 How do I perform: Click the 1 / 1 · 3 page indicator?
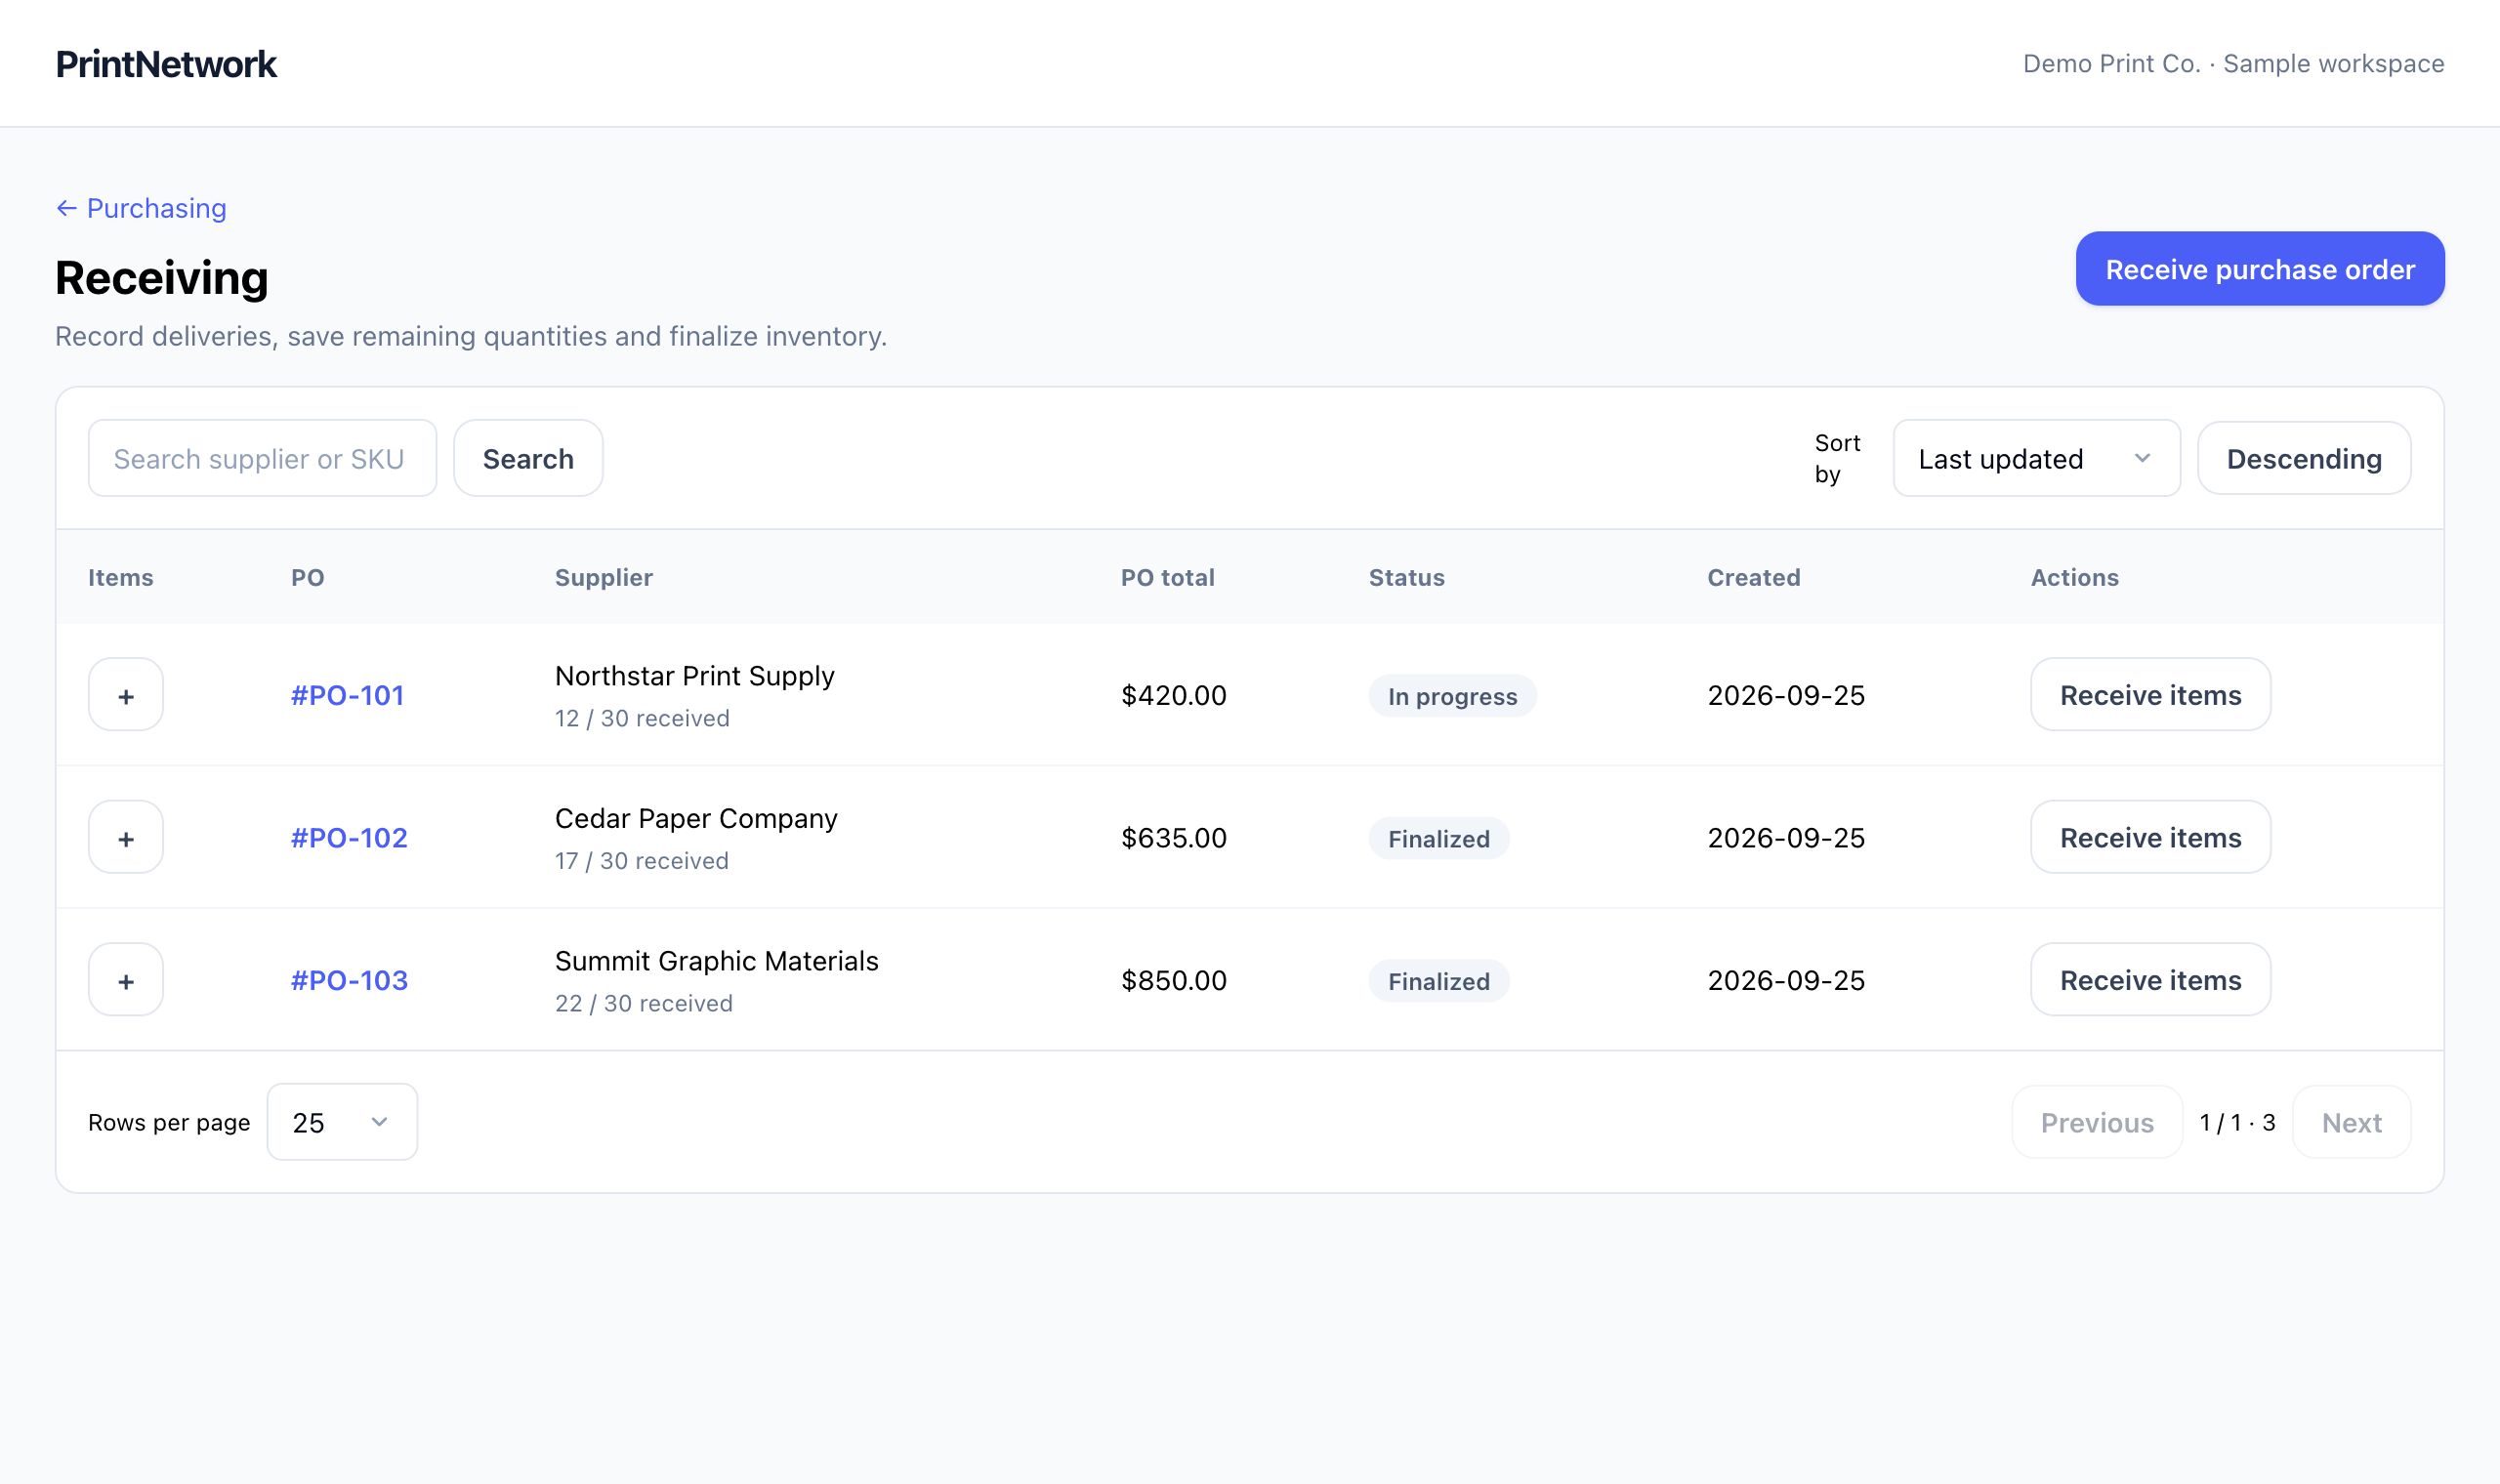2237,1123
